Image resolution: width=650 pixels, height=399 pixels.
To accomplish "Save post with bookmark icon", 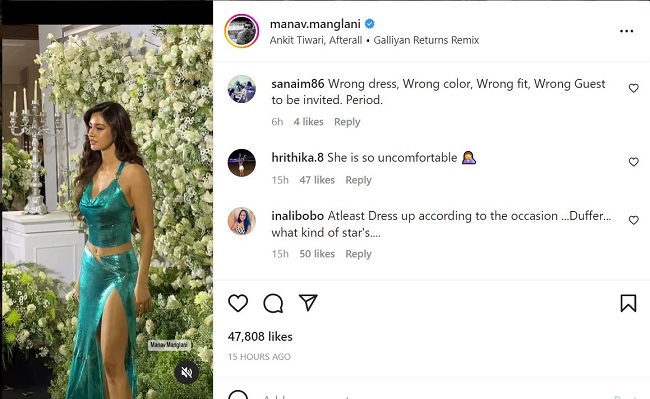I will [628, 303].
